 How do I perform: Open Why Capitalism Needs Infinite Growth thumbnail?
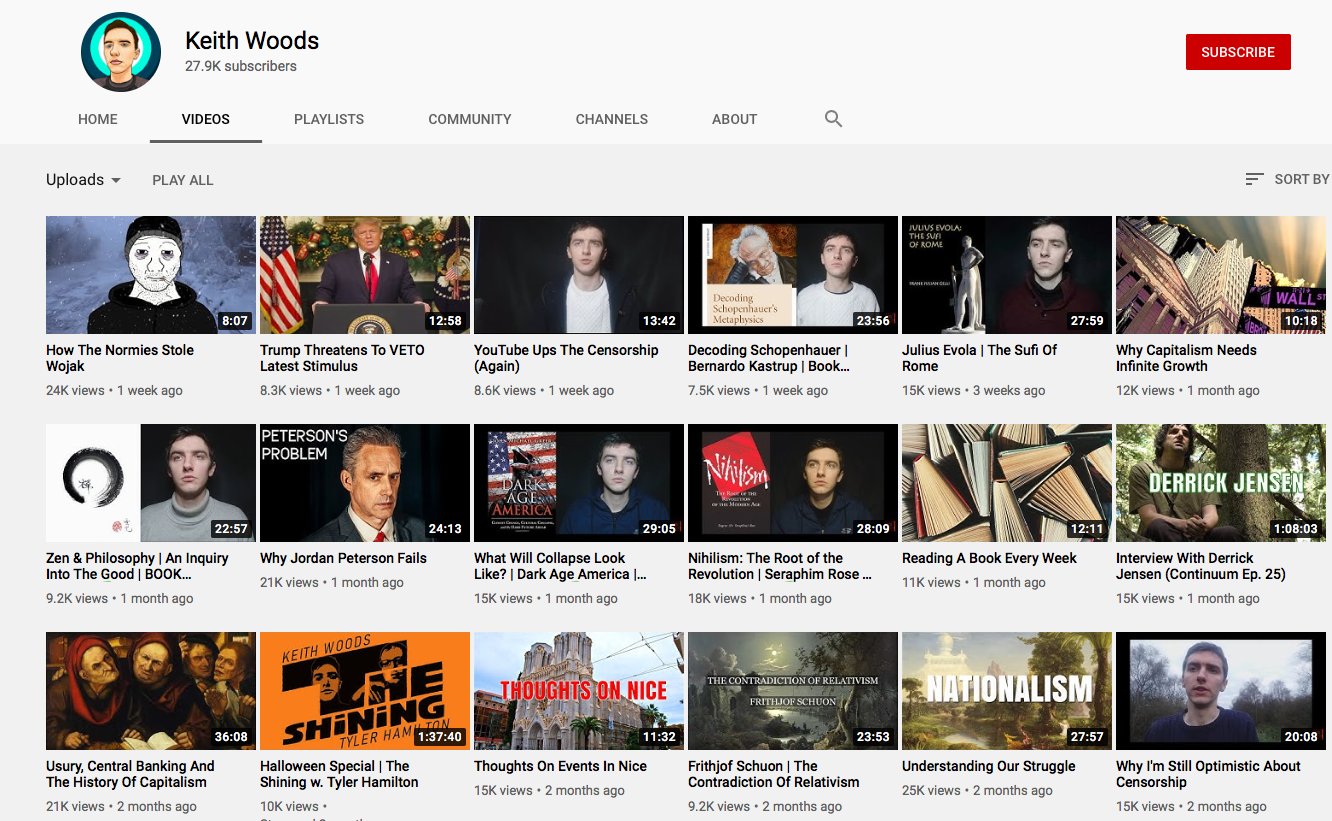1221,275
